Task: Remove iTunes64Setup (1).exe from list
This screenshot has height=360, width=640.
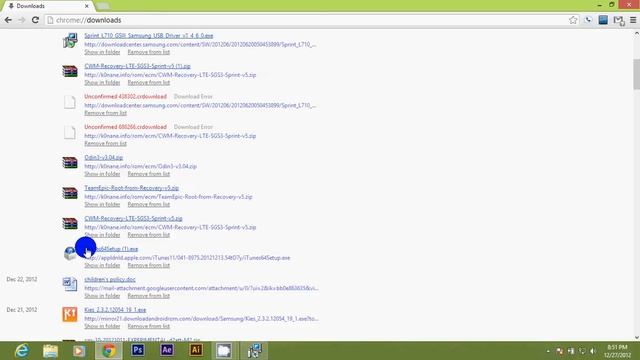Action: (149, 265)
